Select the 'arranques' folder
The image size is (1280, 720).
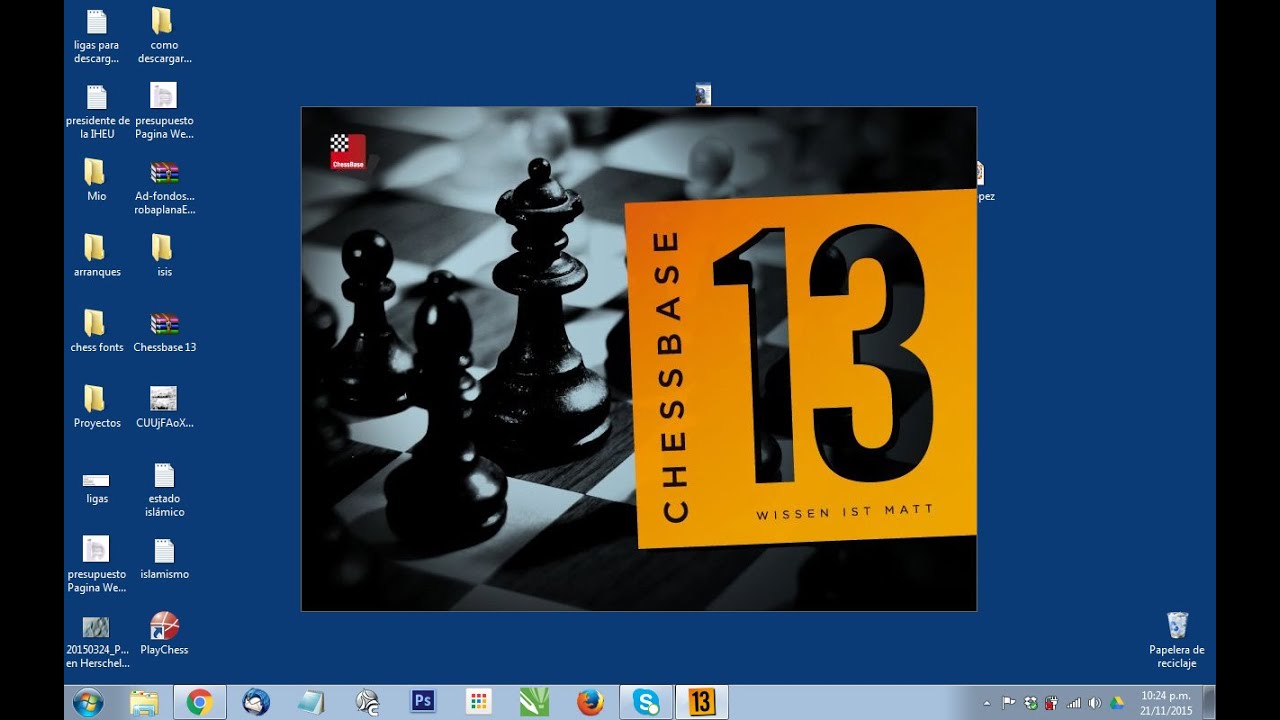(96, 256)
